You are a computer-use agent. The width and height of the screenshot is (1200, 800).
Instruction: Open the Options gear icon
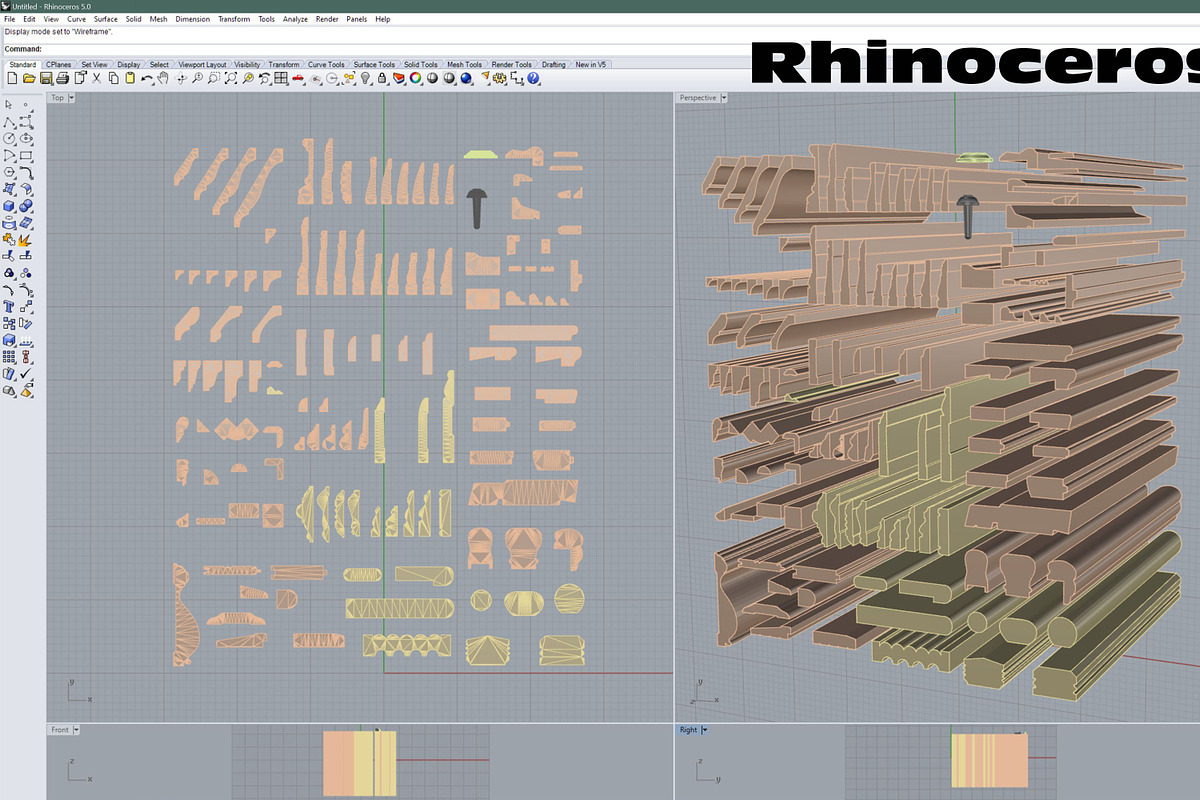498,78
